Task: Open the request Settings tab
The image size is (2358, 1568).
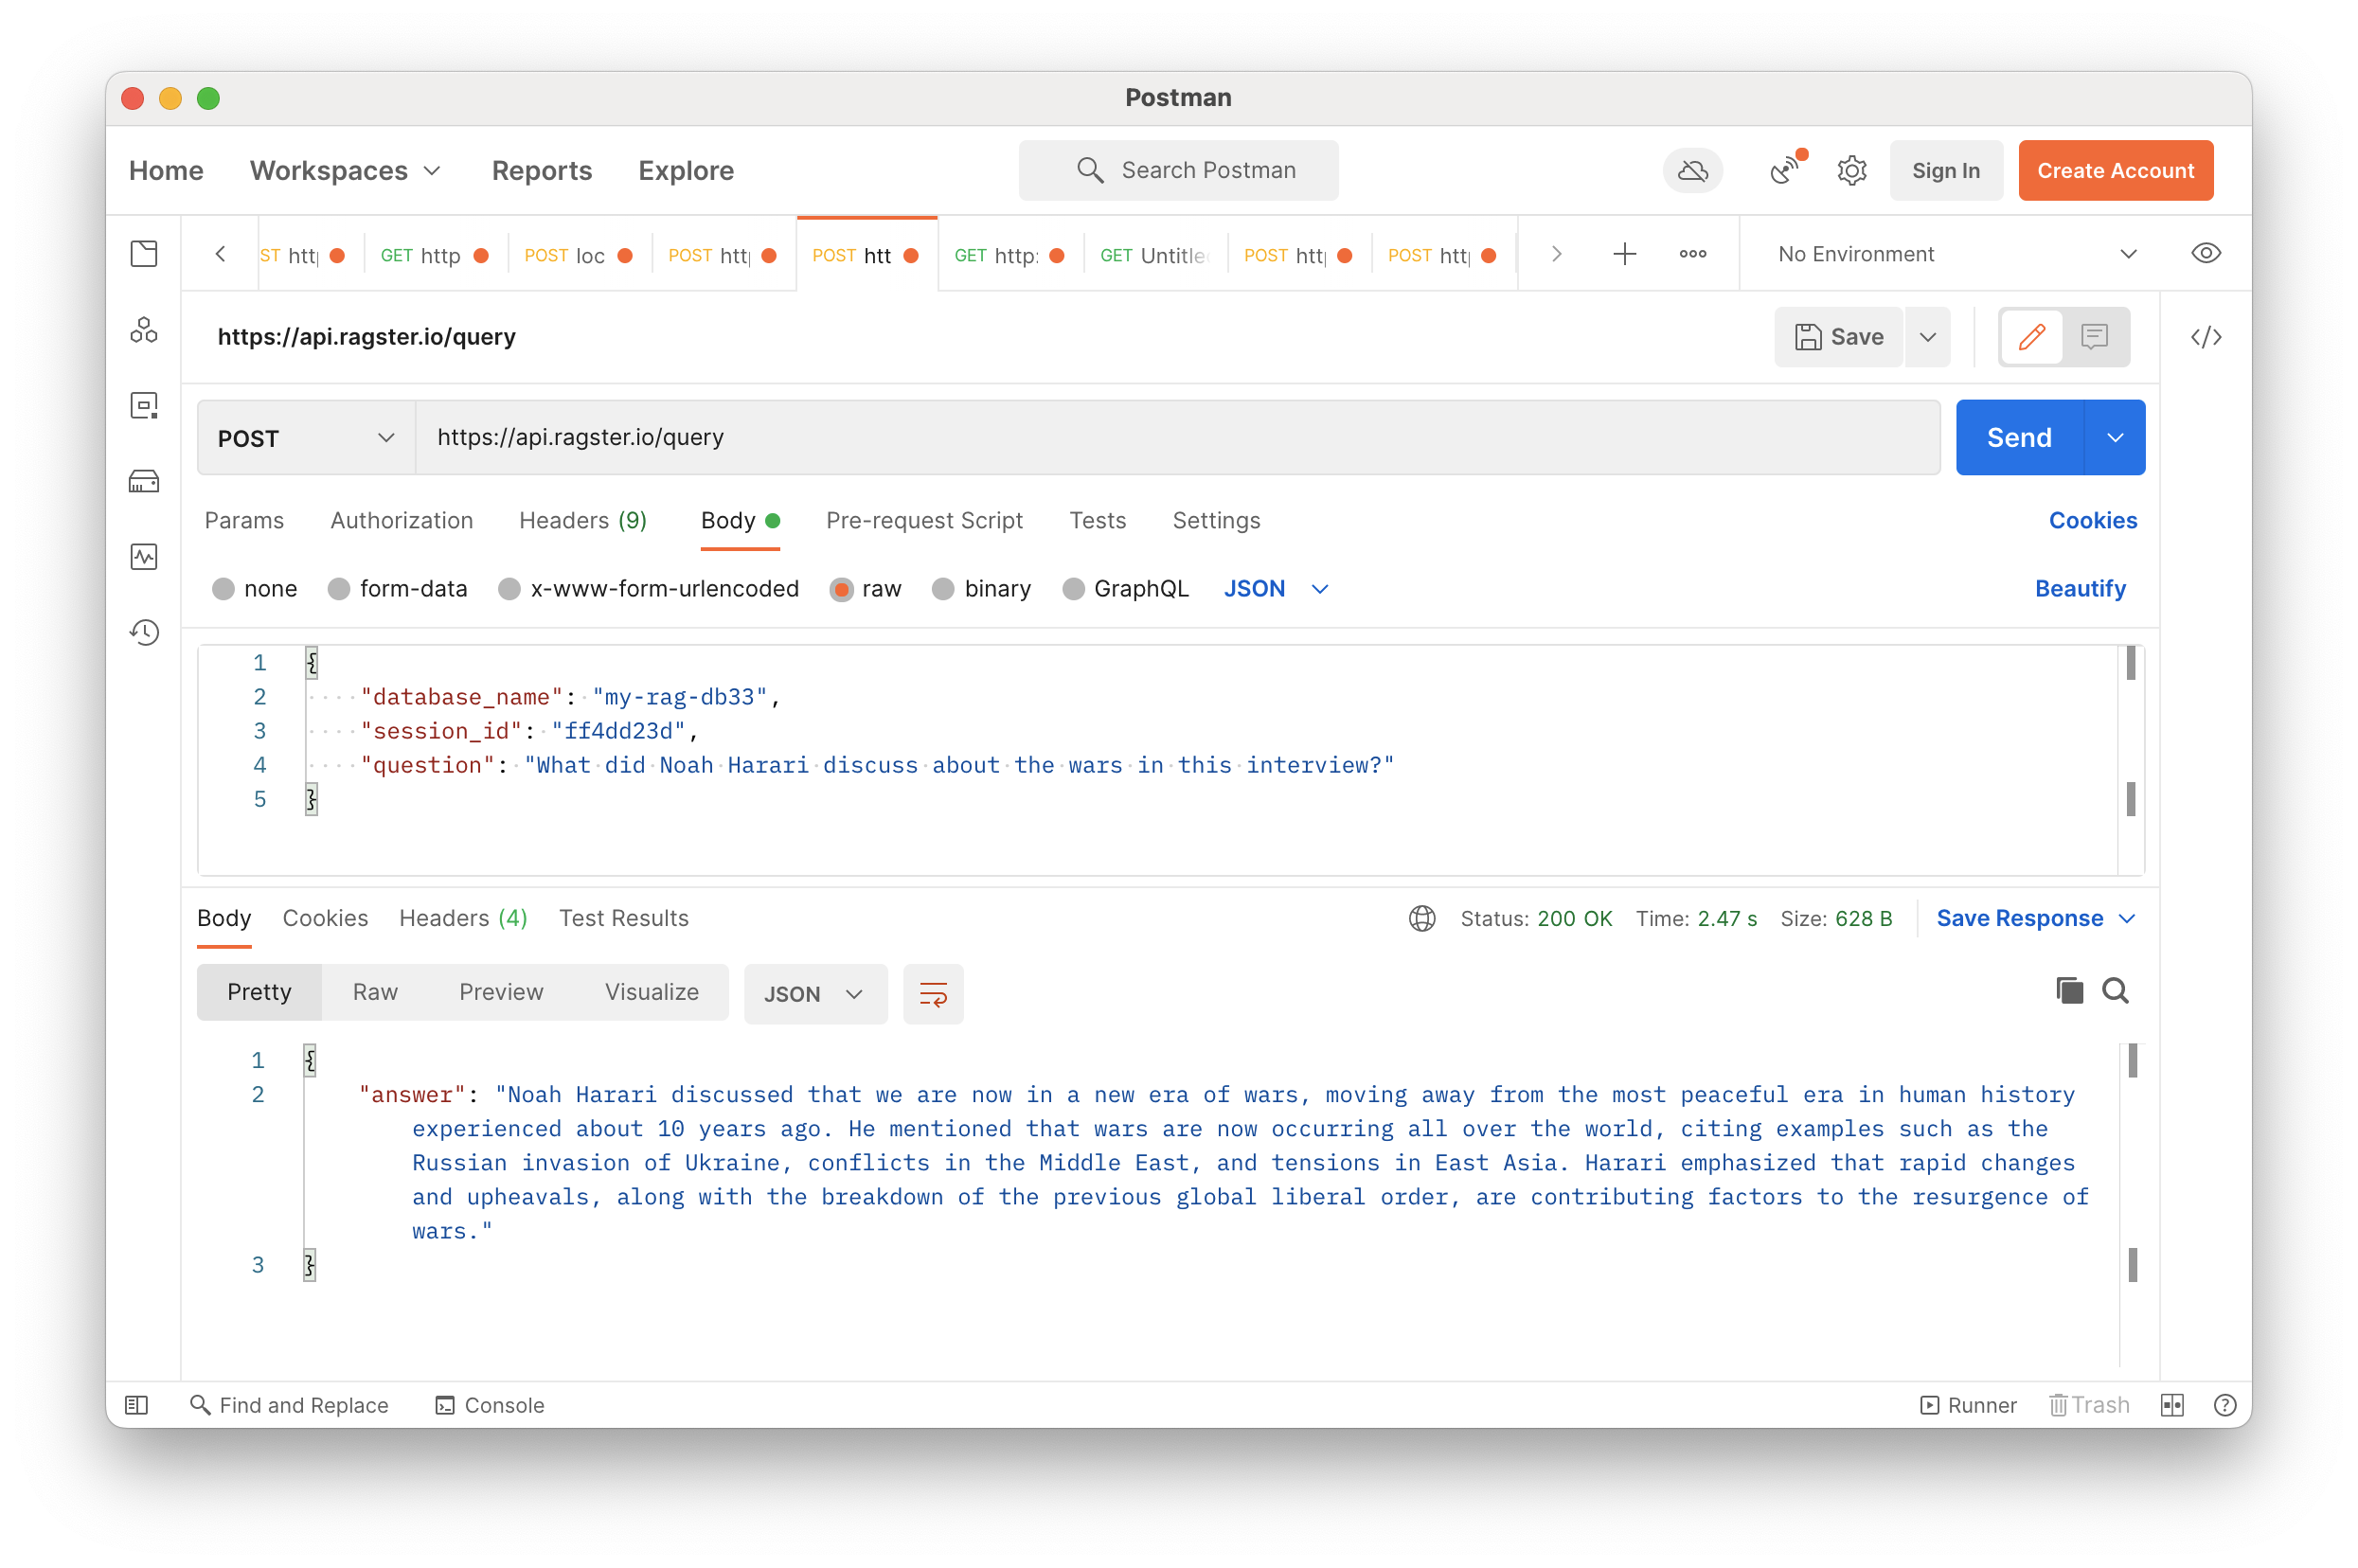Action: 1216,520
